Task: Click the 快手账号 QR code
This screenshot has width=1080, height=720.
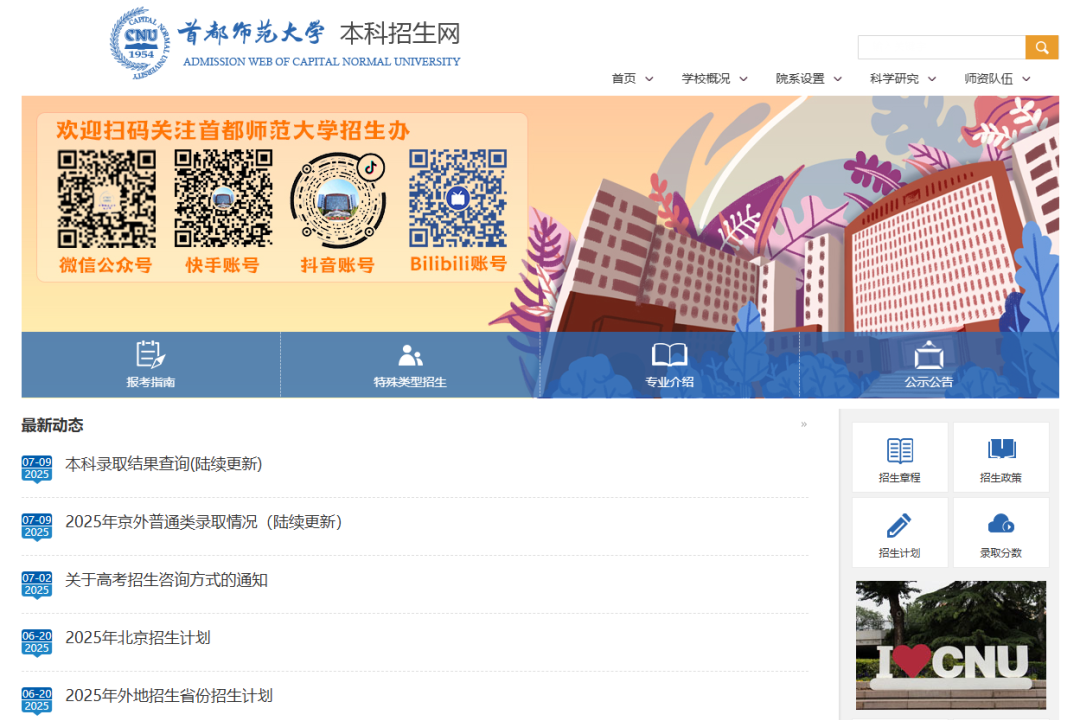Action: point(223,198)
